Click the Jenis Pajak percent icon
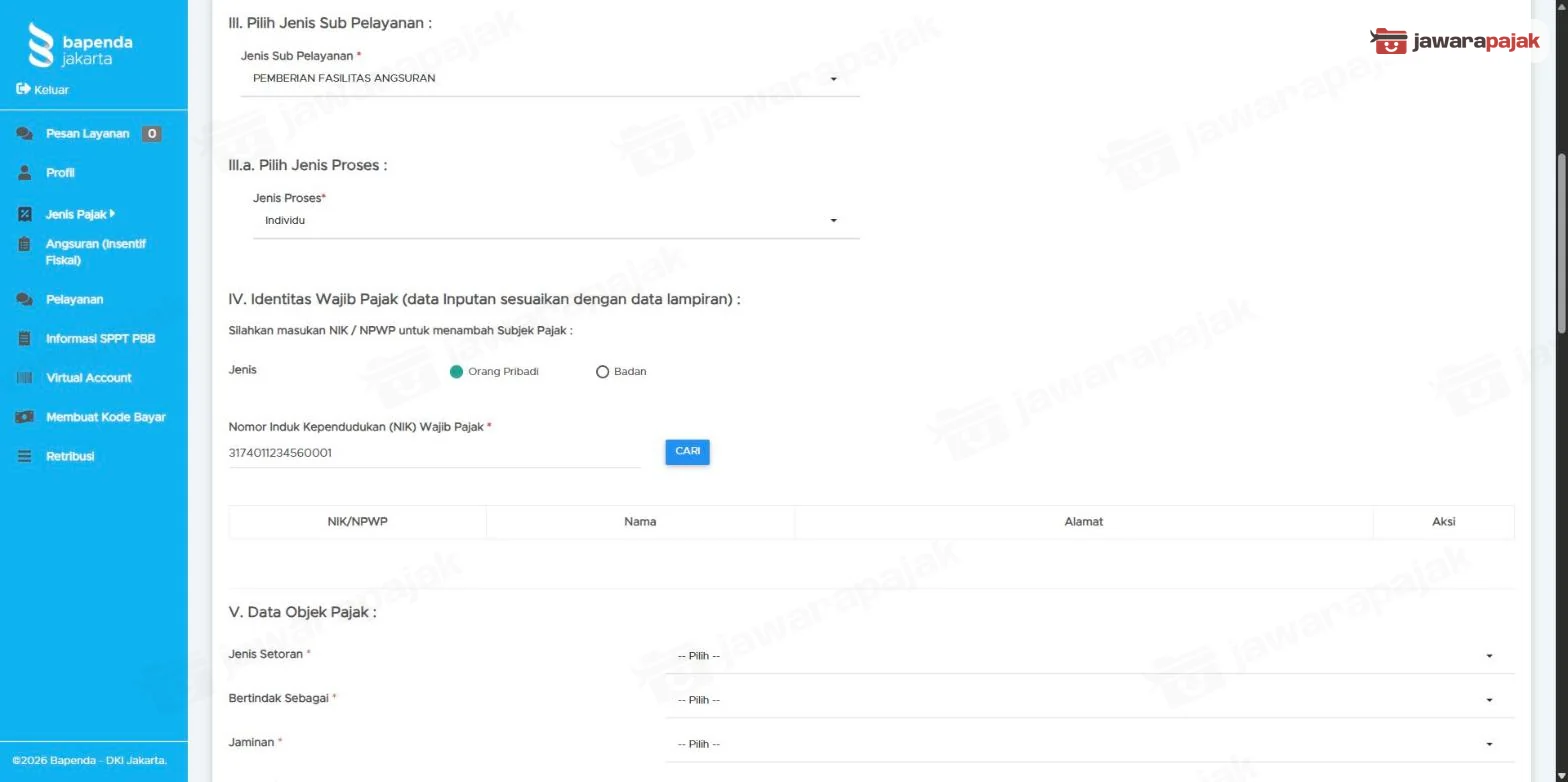Viewport: 1568px width, 782px height. (25, 214)
